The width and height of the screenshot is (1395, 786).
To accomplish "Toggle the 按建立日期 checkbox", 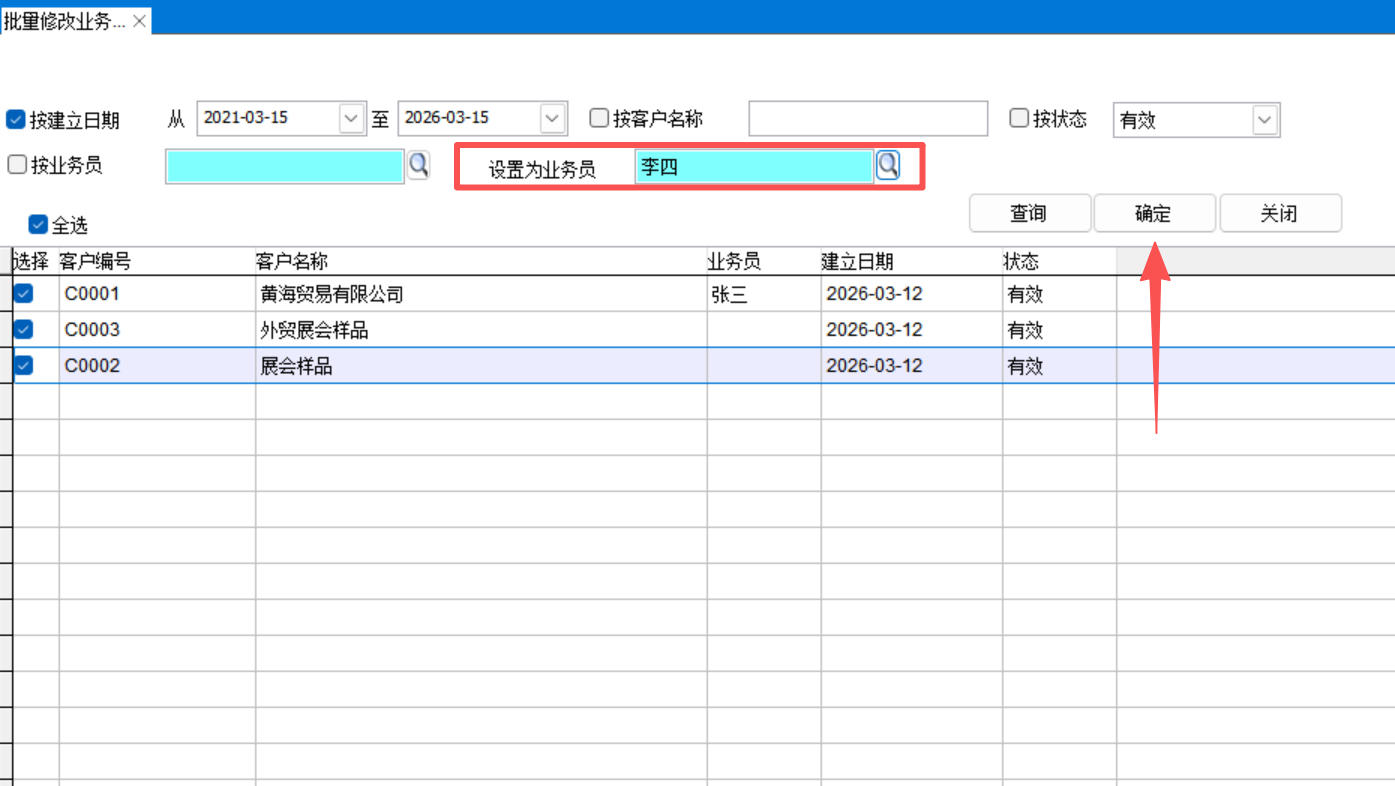I will tap(16, 120).
